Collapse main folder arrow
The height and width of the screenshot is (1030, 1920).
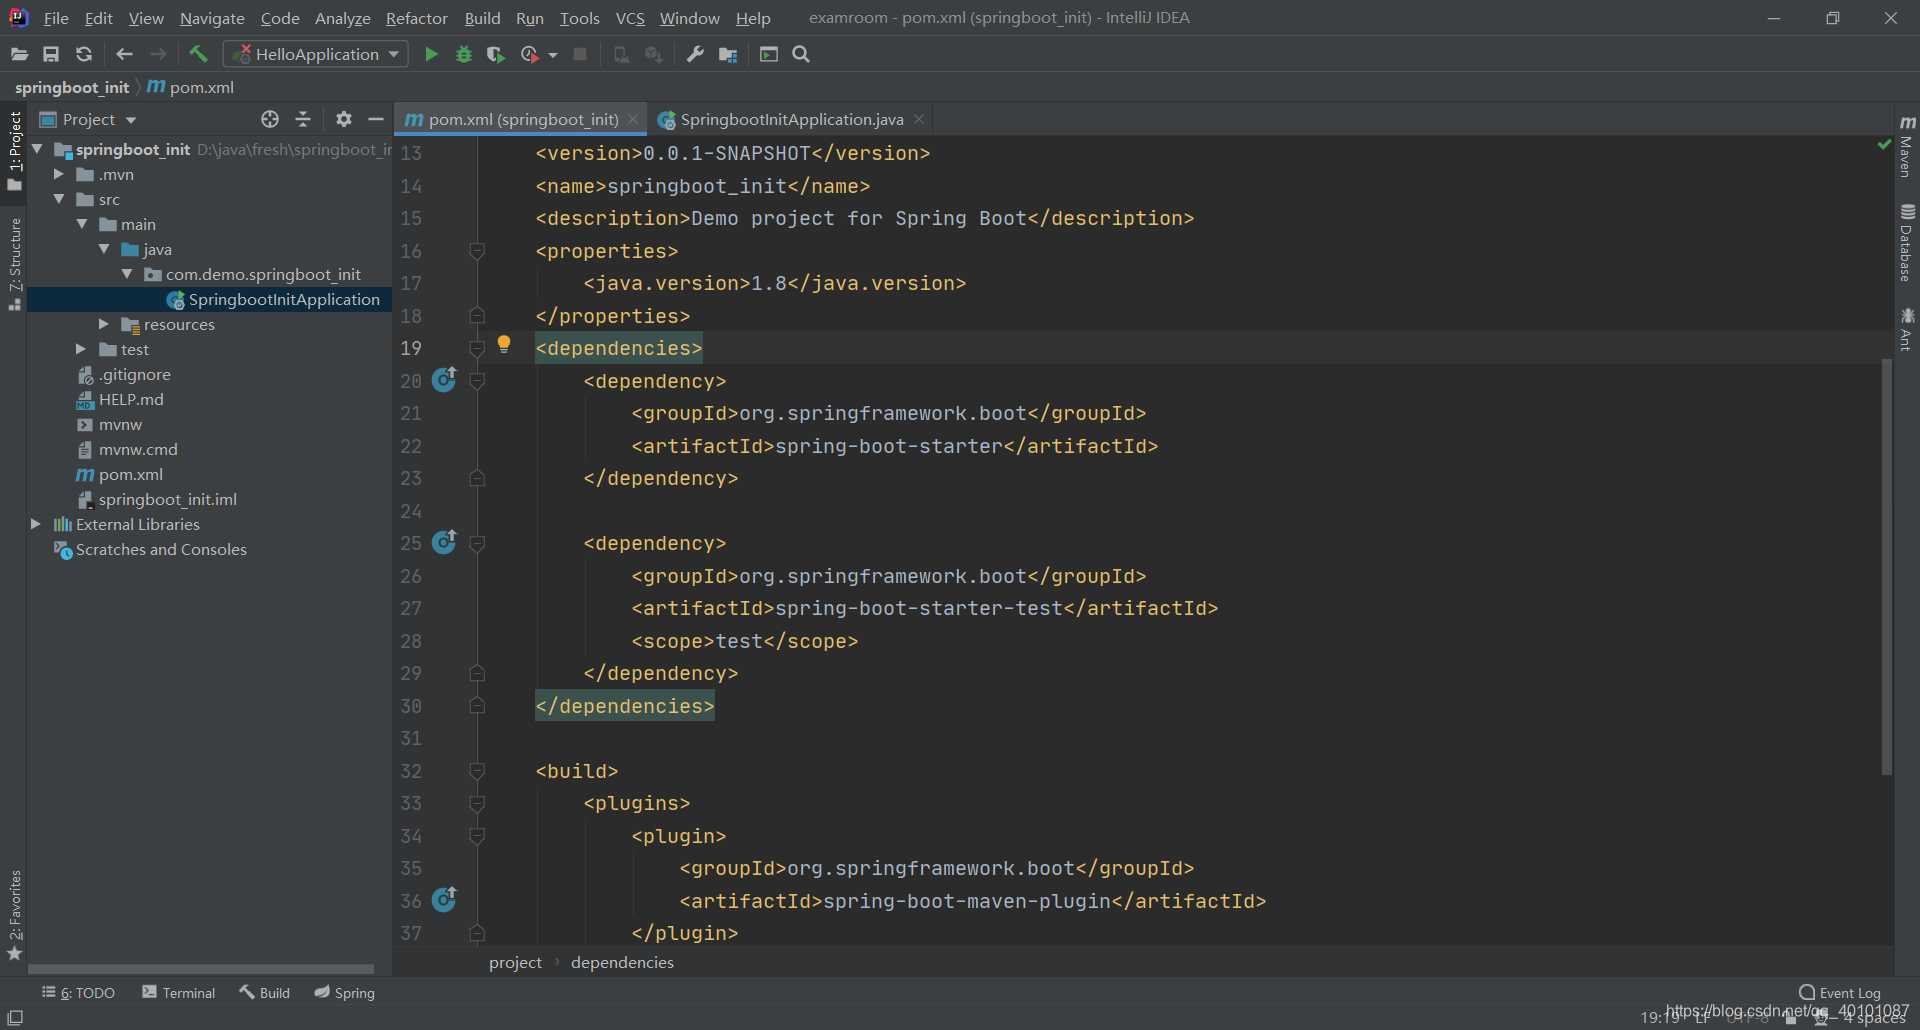[x=82, y=224]
